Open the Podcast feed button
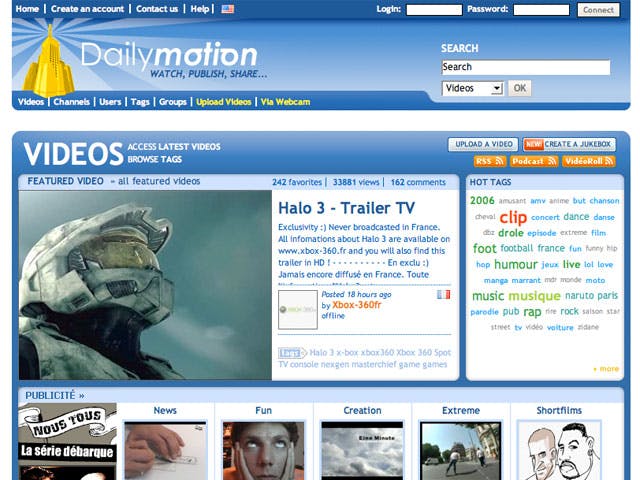 click(534, 161)
